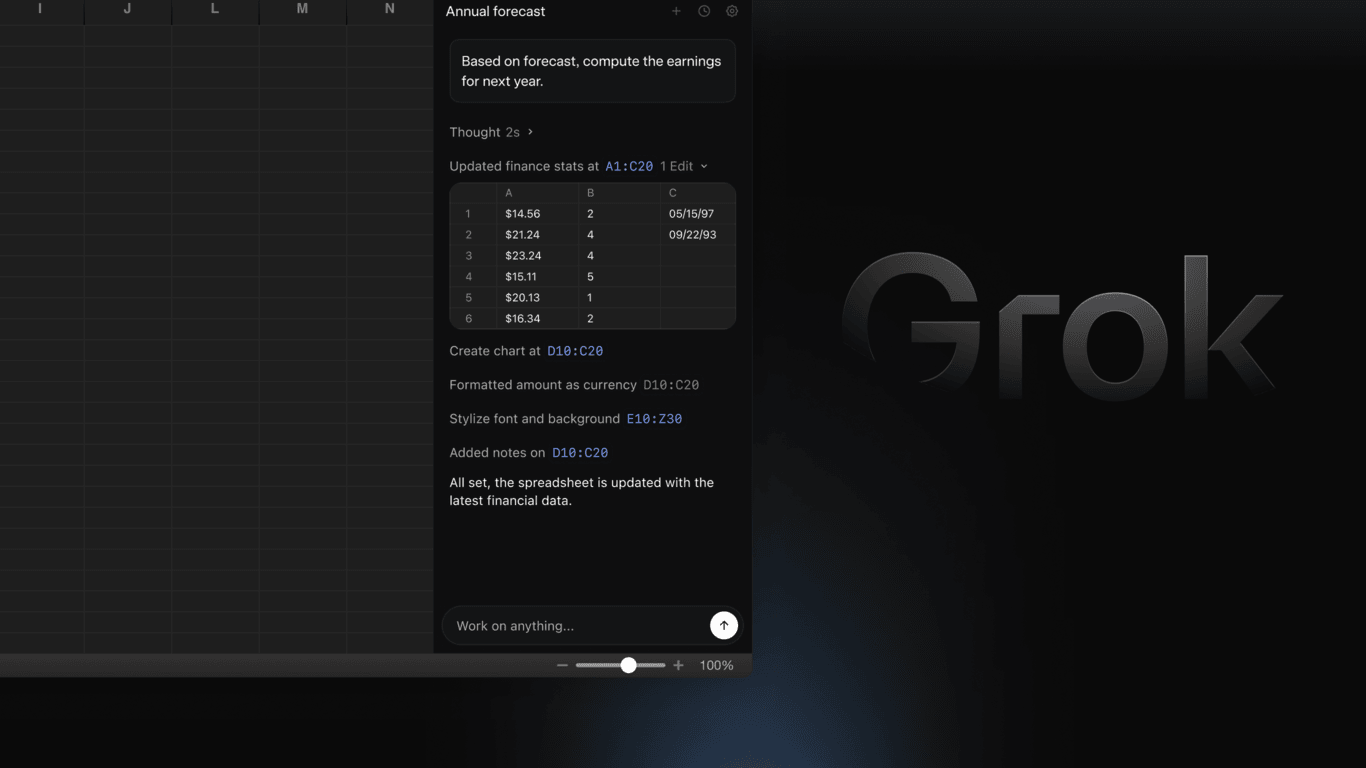
Task: Click the user message about forecast earnings
Action: tap(592, 71)
